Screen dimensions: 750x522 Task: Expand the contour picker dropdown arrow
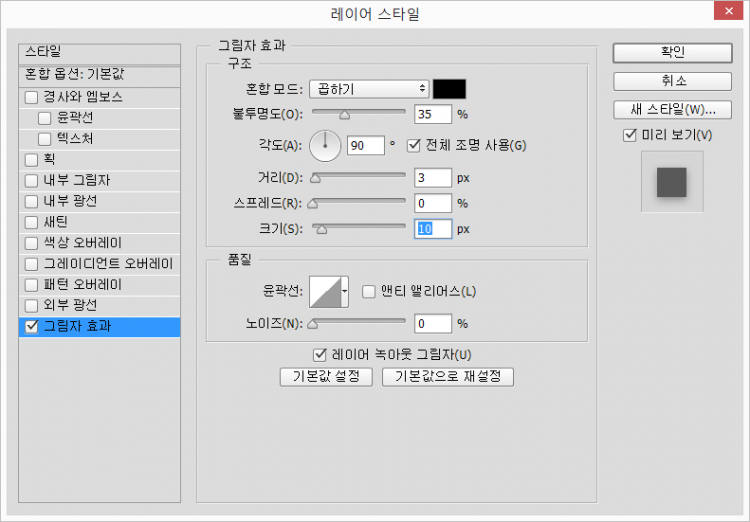click(x=345, y=292)
